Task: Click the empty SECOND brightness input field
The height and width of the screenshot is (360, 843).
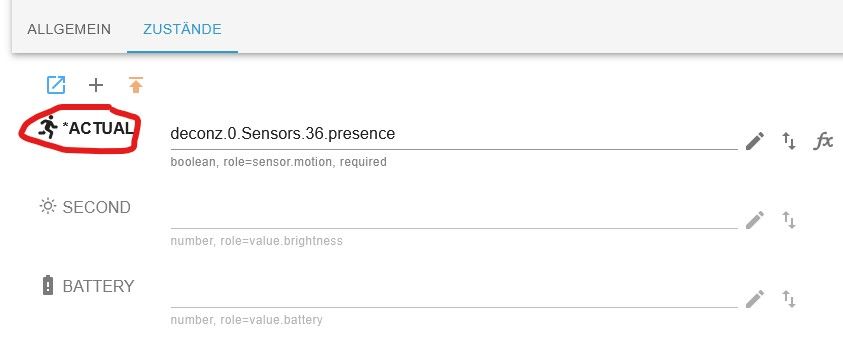Action: (x=454, y=214)
